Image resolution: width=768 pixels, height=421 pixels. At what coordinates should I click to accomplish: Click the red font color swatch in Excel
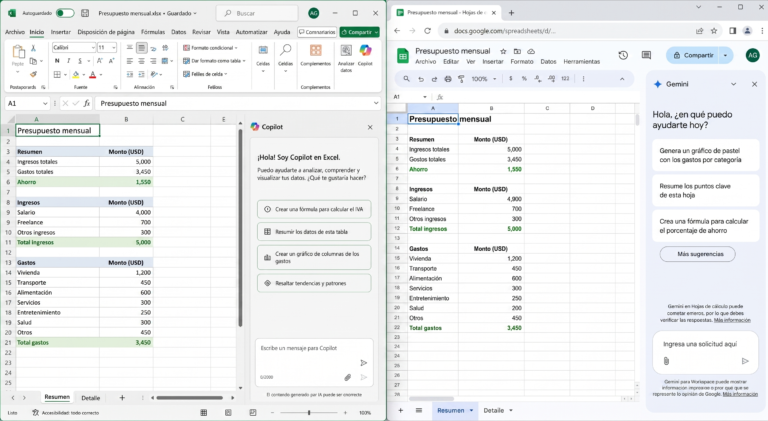tap(93, 75)
